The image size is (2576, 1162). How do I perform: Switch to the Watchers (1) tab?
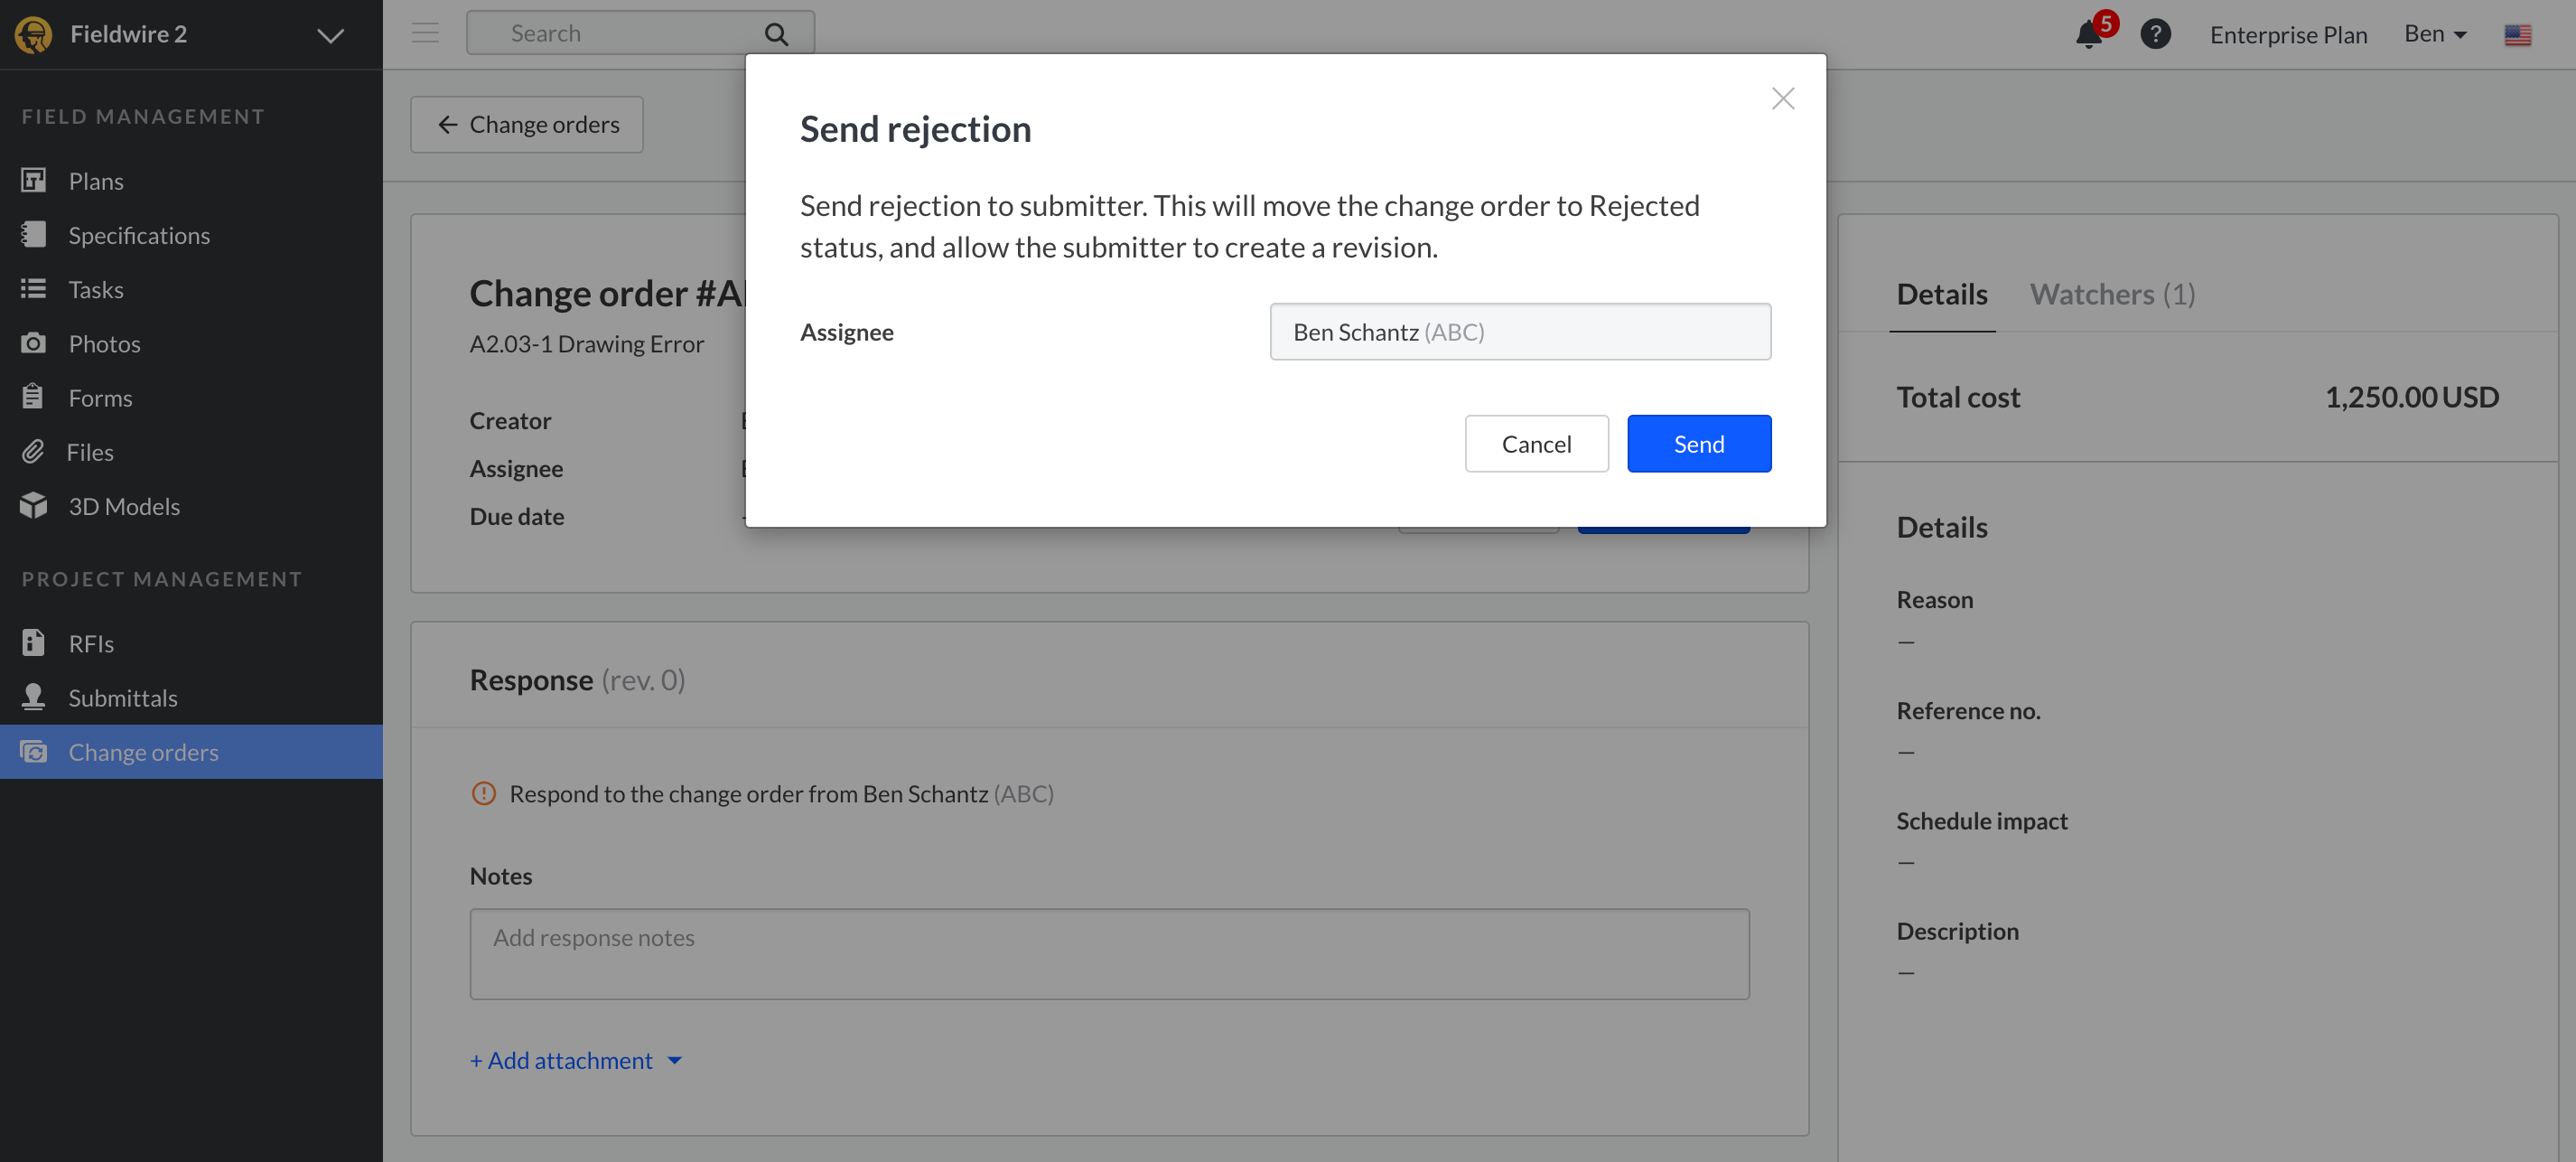(2111, 294)
